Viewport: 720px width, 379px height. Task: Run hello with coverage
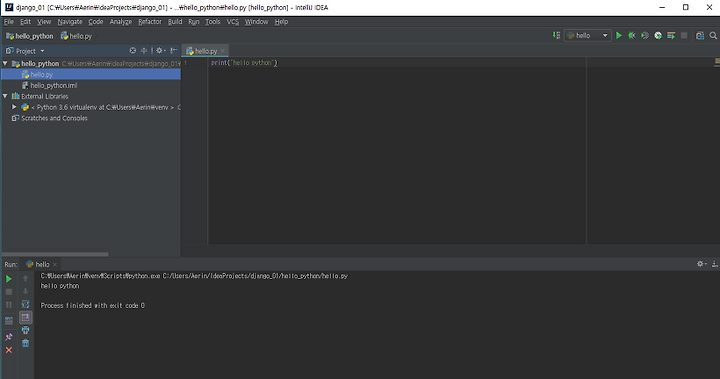645,35
